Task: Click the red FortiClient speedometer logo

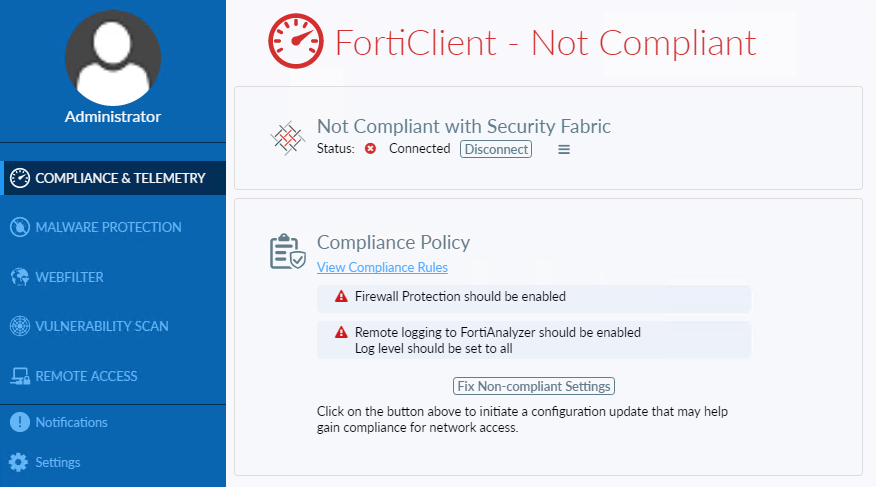Action: [296, 41]
